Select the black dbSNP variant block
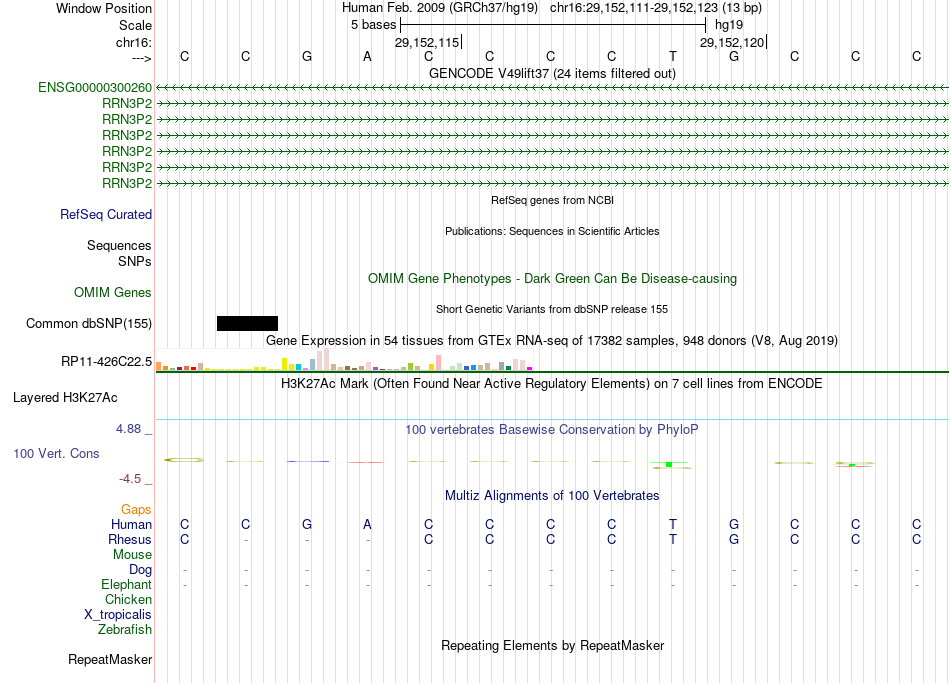Image resolution: width=950 pixels, height=683 pixels. (247, 323)
